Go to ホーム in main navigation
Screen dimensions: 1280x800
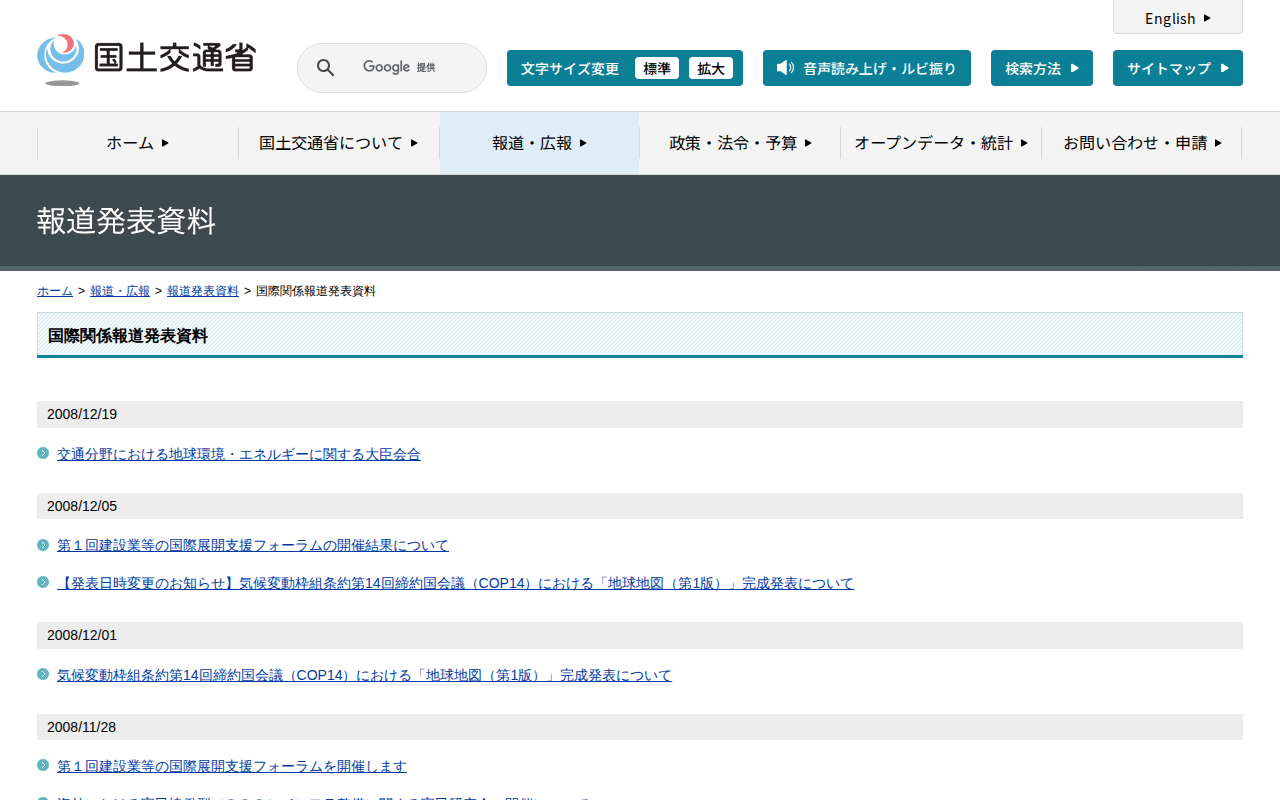138,143
